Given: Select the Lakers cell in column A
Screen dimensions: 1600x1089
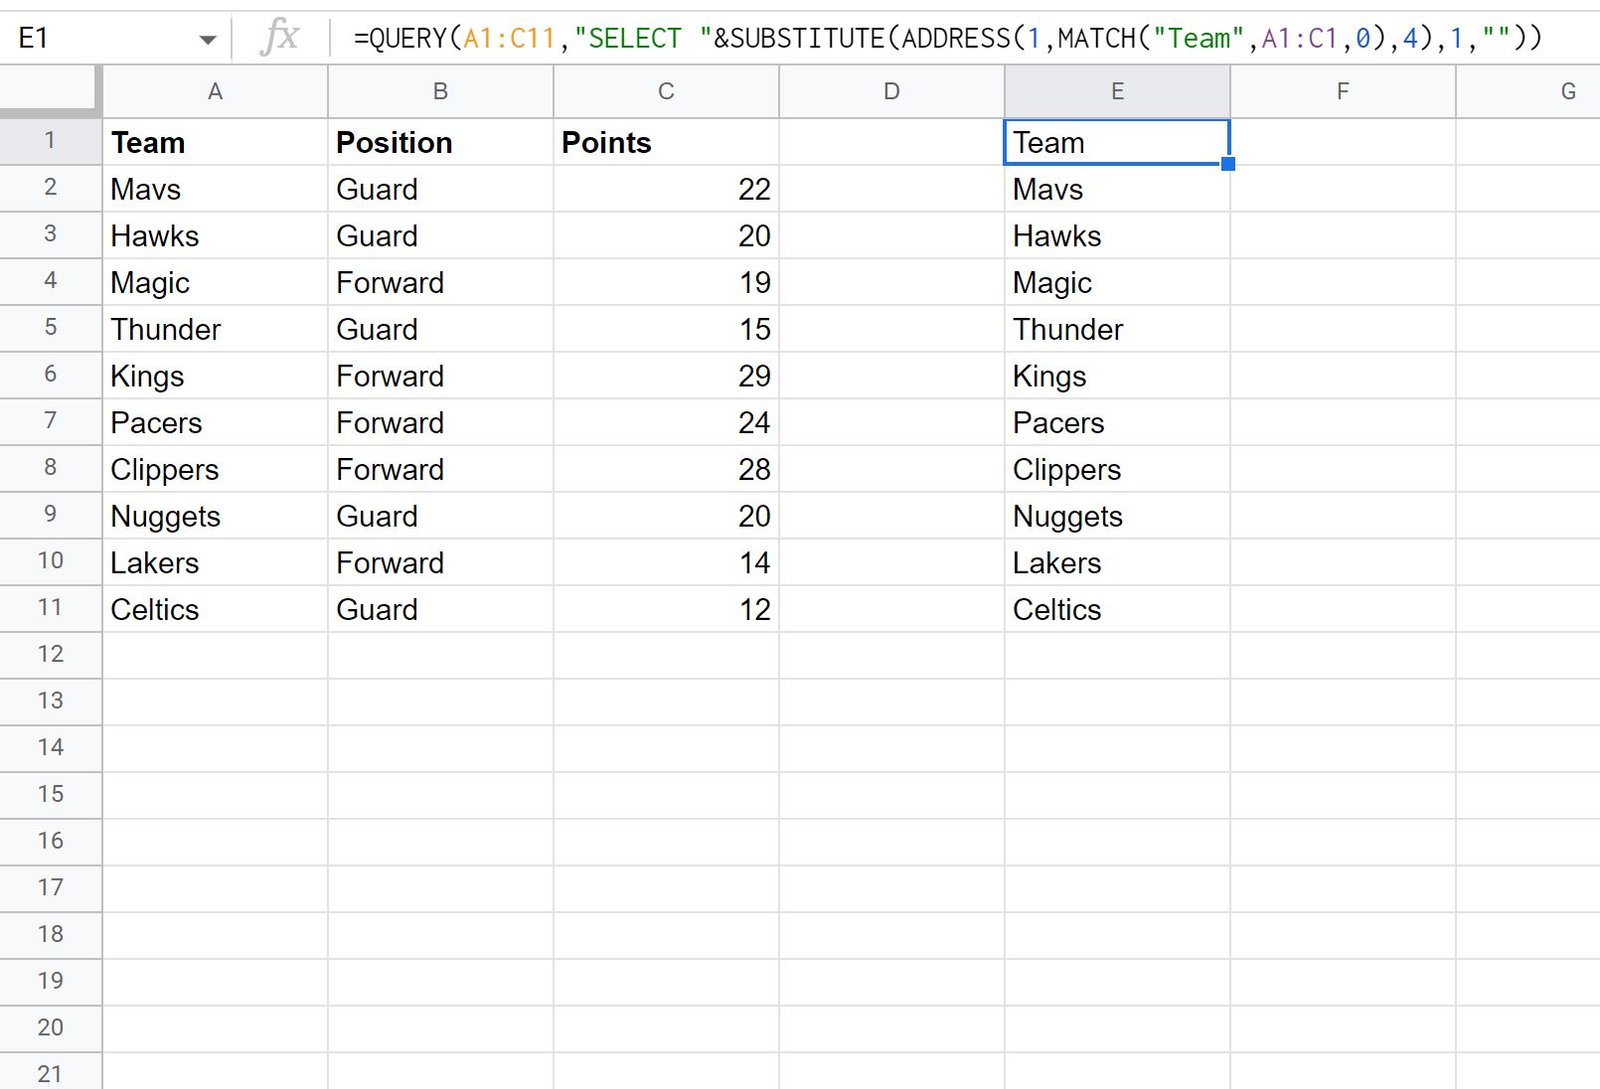Looking at the screenshot, I should (215, 562).
